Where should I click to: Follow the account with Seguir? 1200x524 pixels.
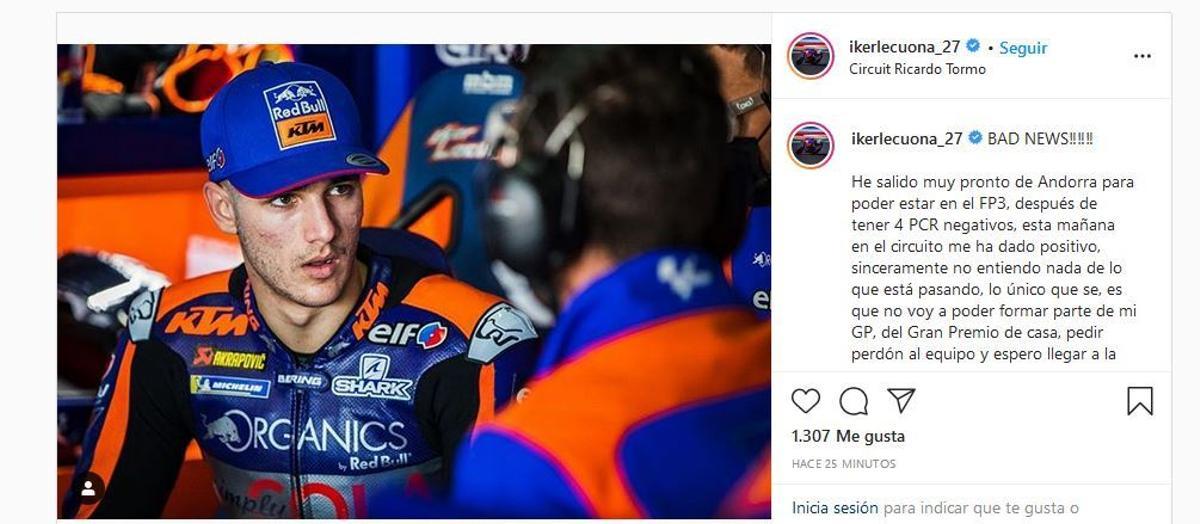pos(1023,47)
